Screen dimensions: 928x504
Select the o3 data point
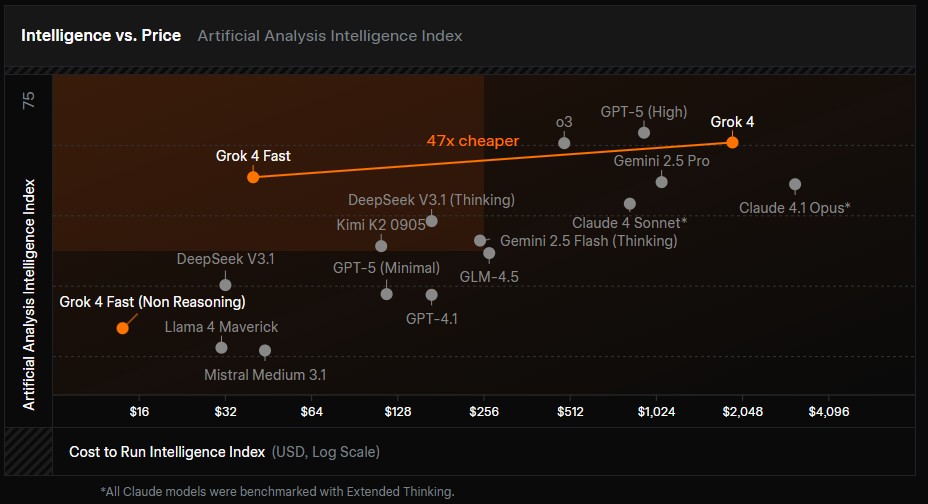(564, 143)
